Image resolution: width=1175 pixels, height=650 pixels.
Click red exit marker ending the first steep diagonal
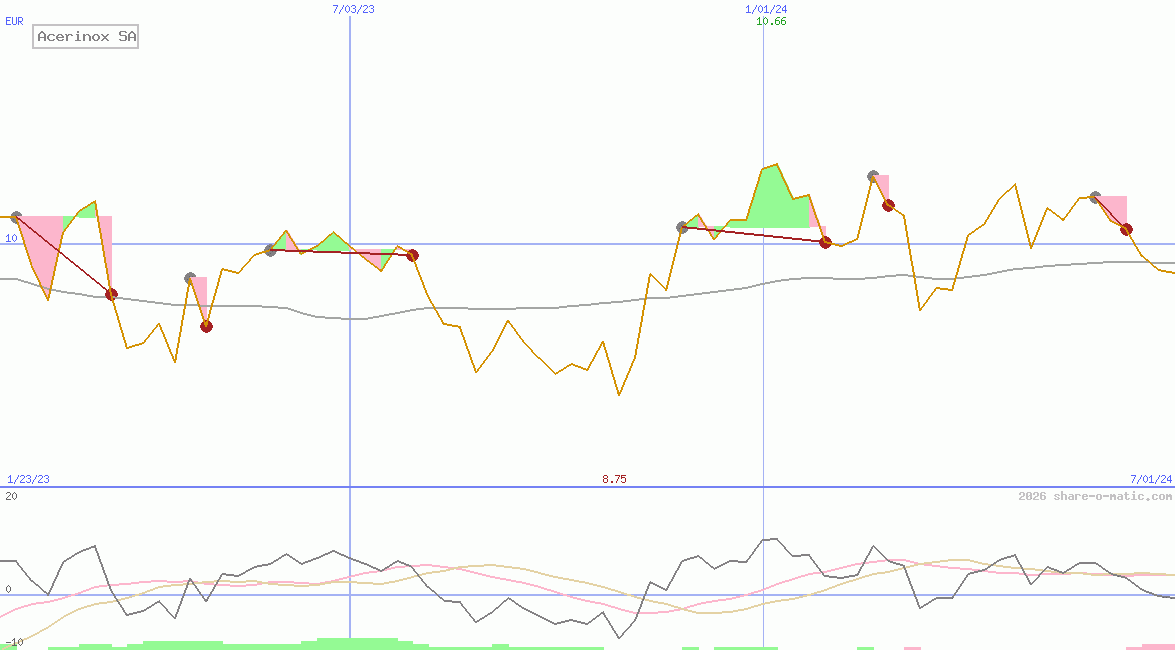(111, 294)
